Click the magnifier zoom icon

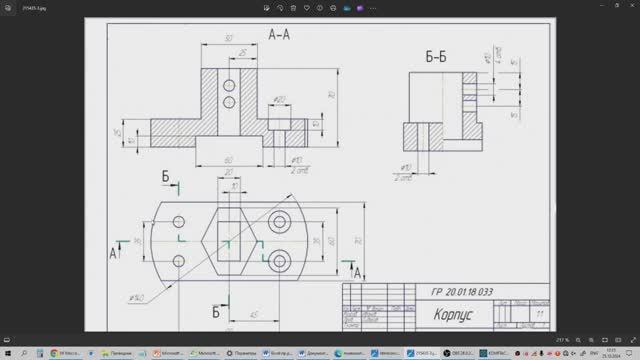click(578, 340)
